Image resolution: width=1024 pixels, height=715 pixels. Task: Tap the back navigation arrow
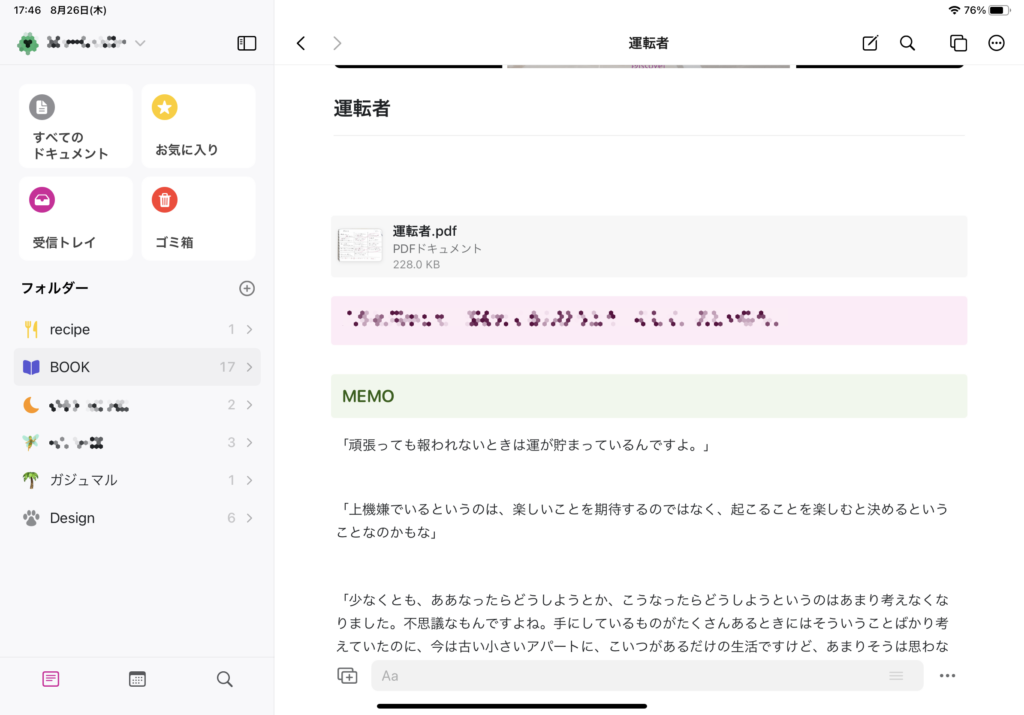click(x=301, y=43)
